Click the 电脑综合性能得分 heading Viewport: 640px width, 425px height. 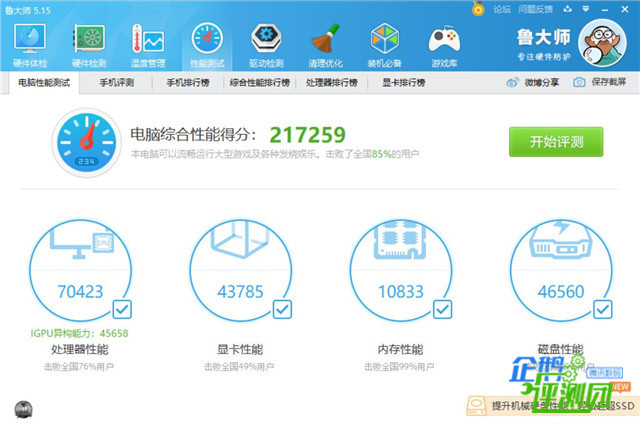[193, 134]
